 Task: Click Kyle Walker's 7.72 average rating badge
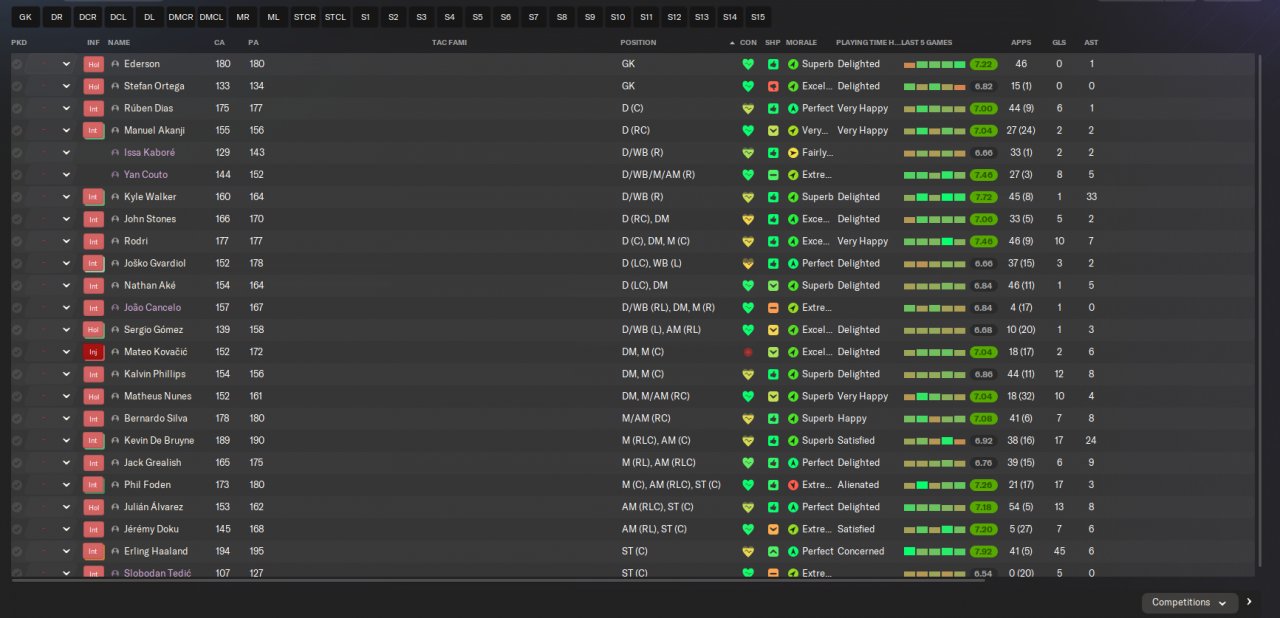(x=983, y=197)
